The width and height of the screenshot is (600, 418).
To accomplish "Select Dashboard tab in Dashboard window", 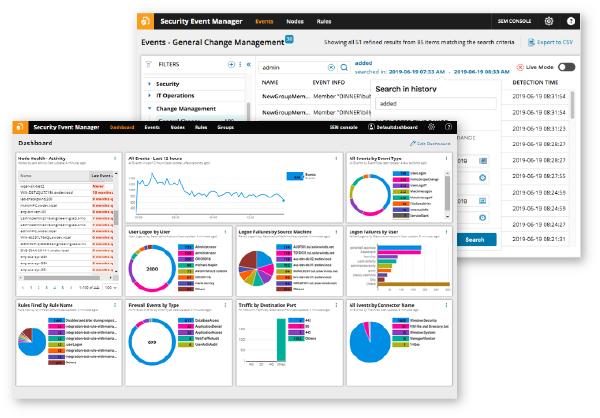I will point(122,127).
